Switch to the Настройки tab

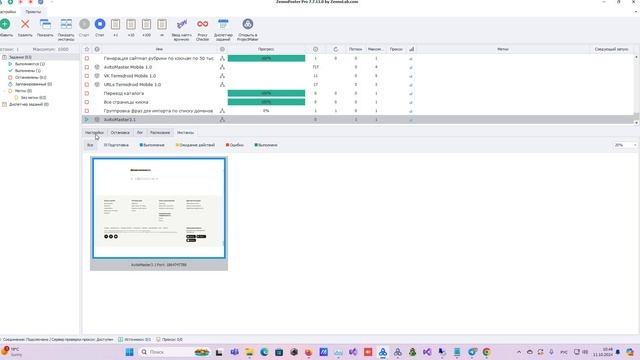(94, 133)
